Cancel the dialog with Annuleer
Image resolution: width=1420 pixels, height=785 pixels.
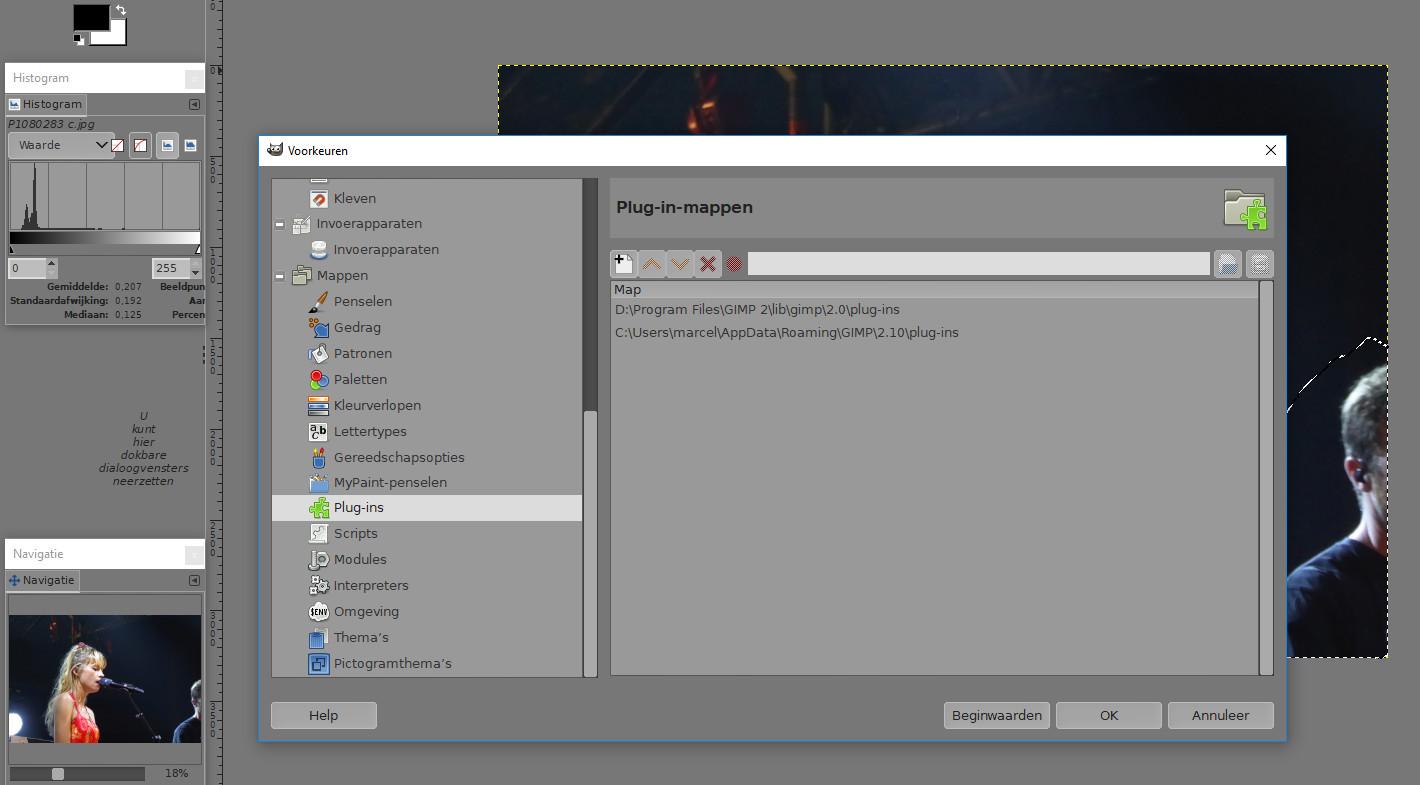click(1221, 715)
